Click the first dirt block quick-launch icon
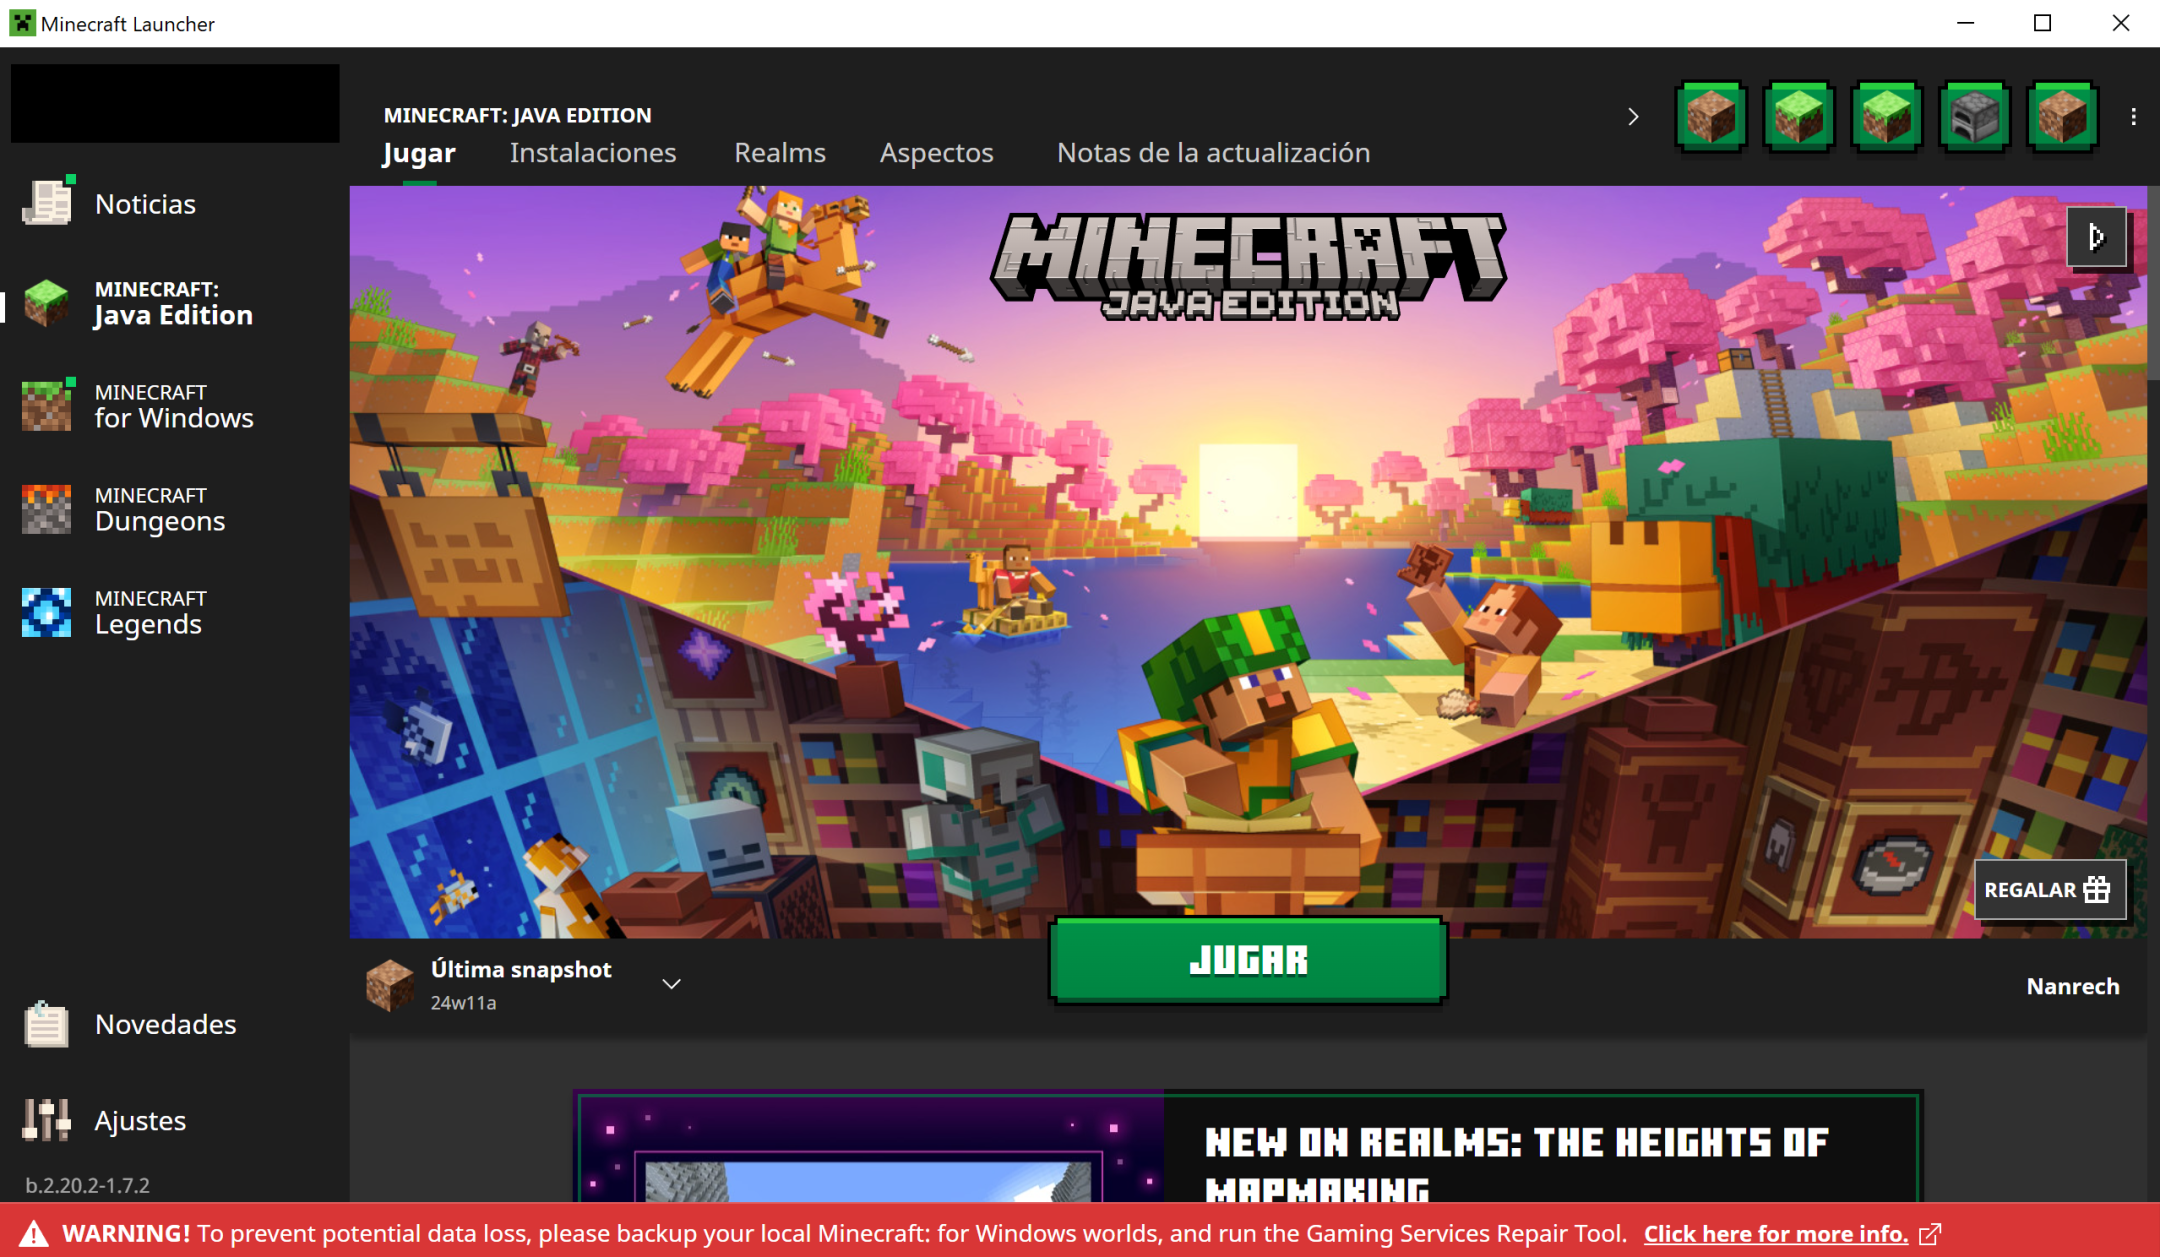The height and width of the screenshot is (1257, 2160). coord(1710,117)
